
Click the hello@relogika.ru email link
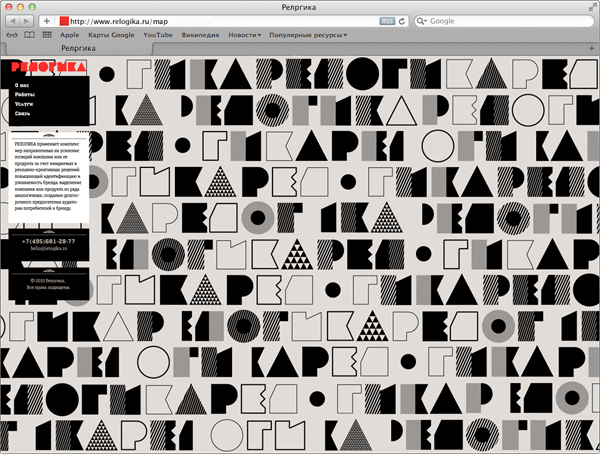coord(46,249)
